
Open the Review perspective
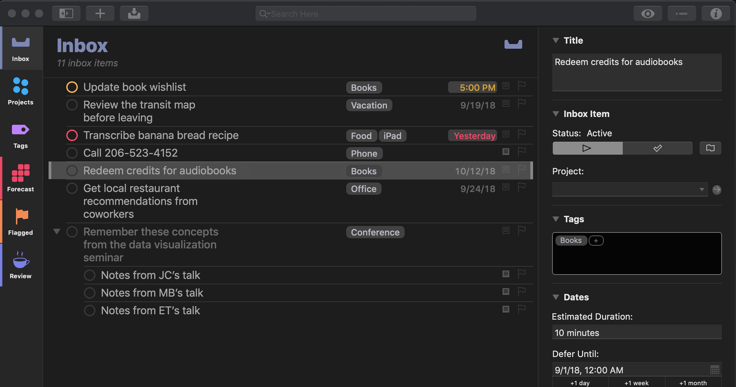coord(21,265)
